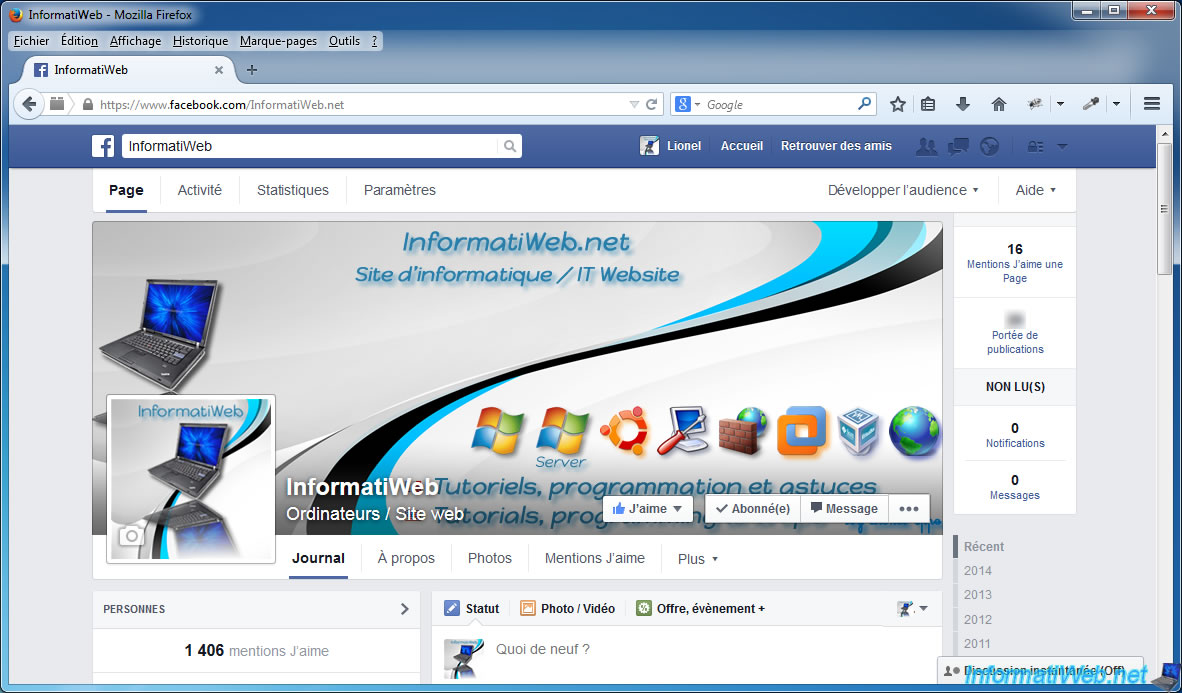Click Portée de publications link
The image size is (1182, 693).
1015,342
